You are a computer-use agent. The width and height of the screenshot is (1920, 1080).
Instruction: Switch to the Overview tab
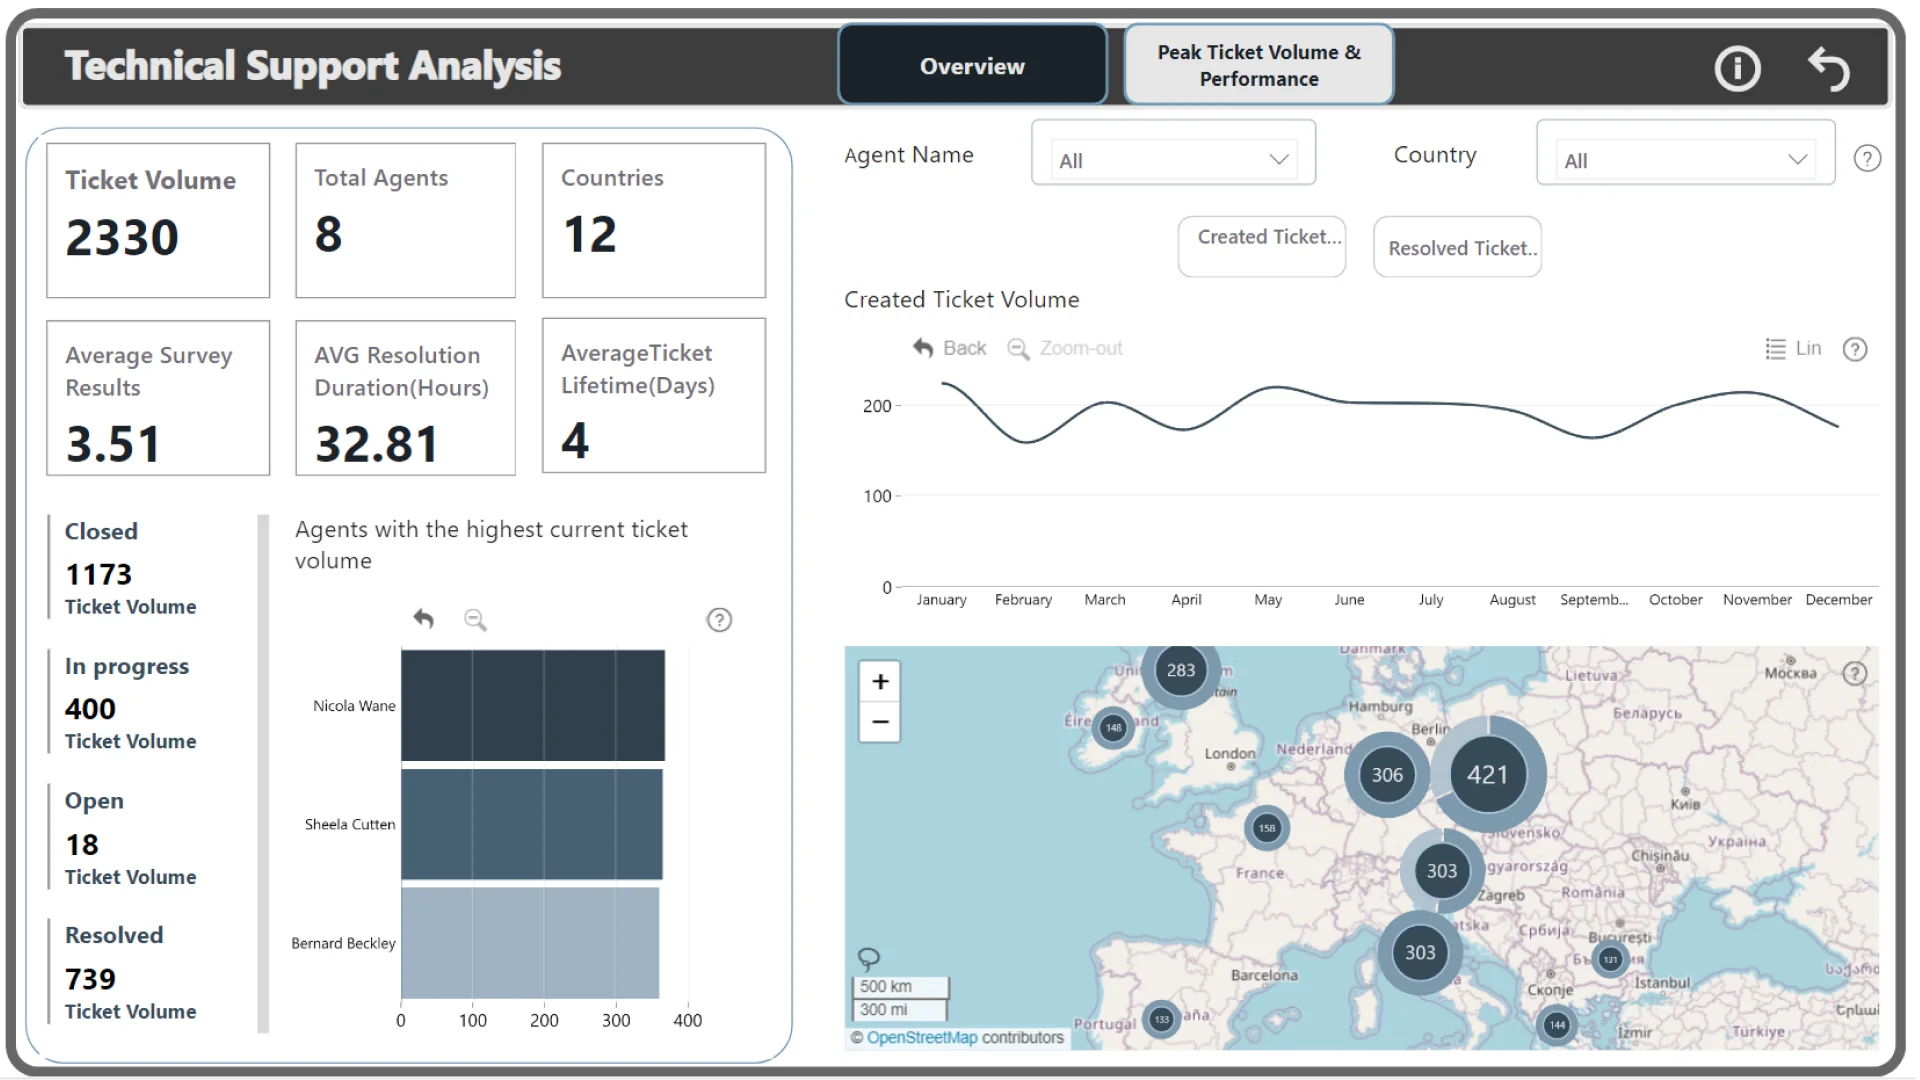point(972,66)
